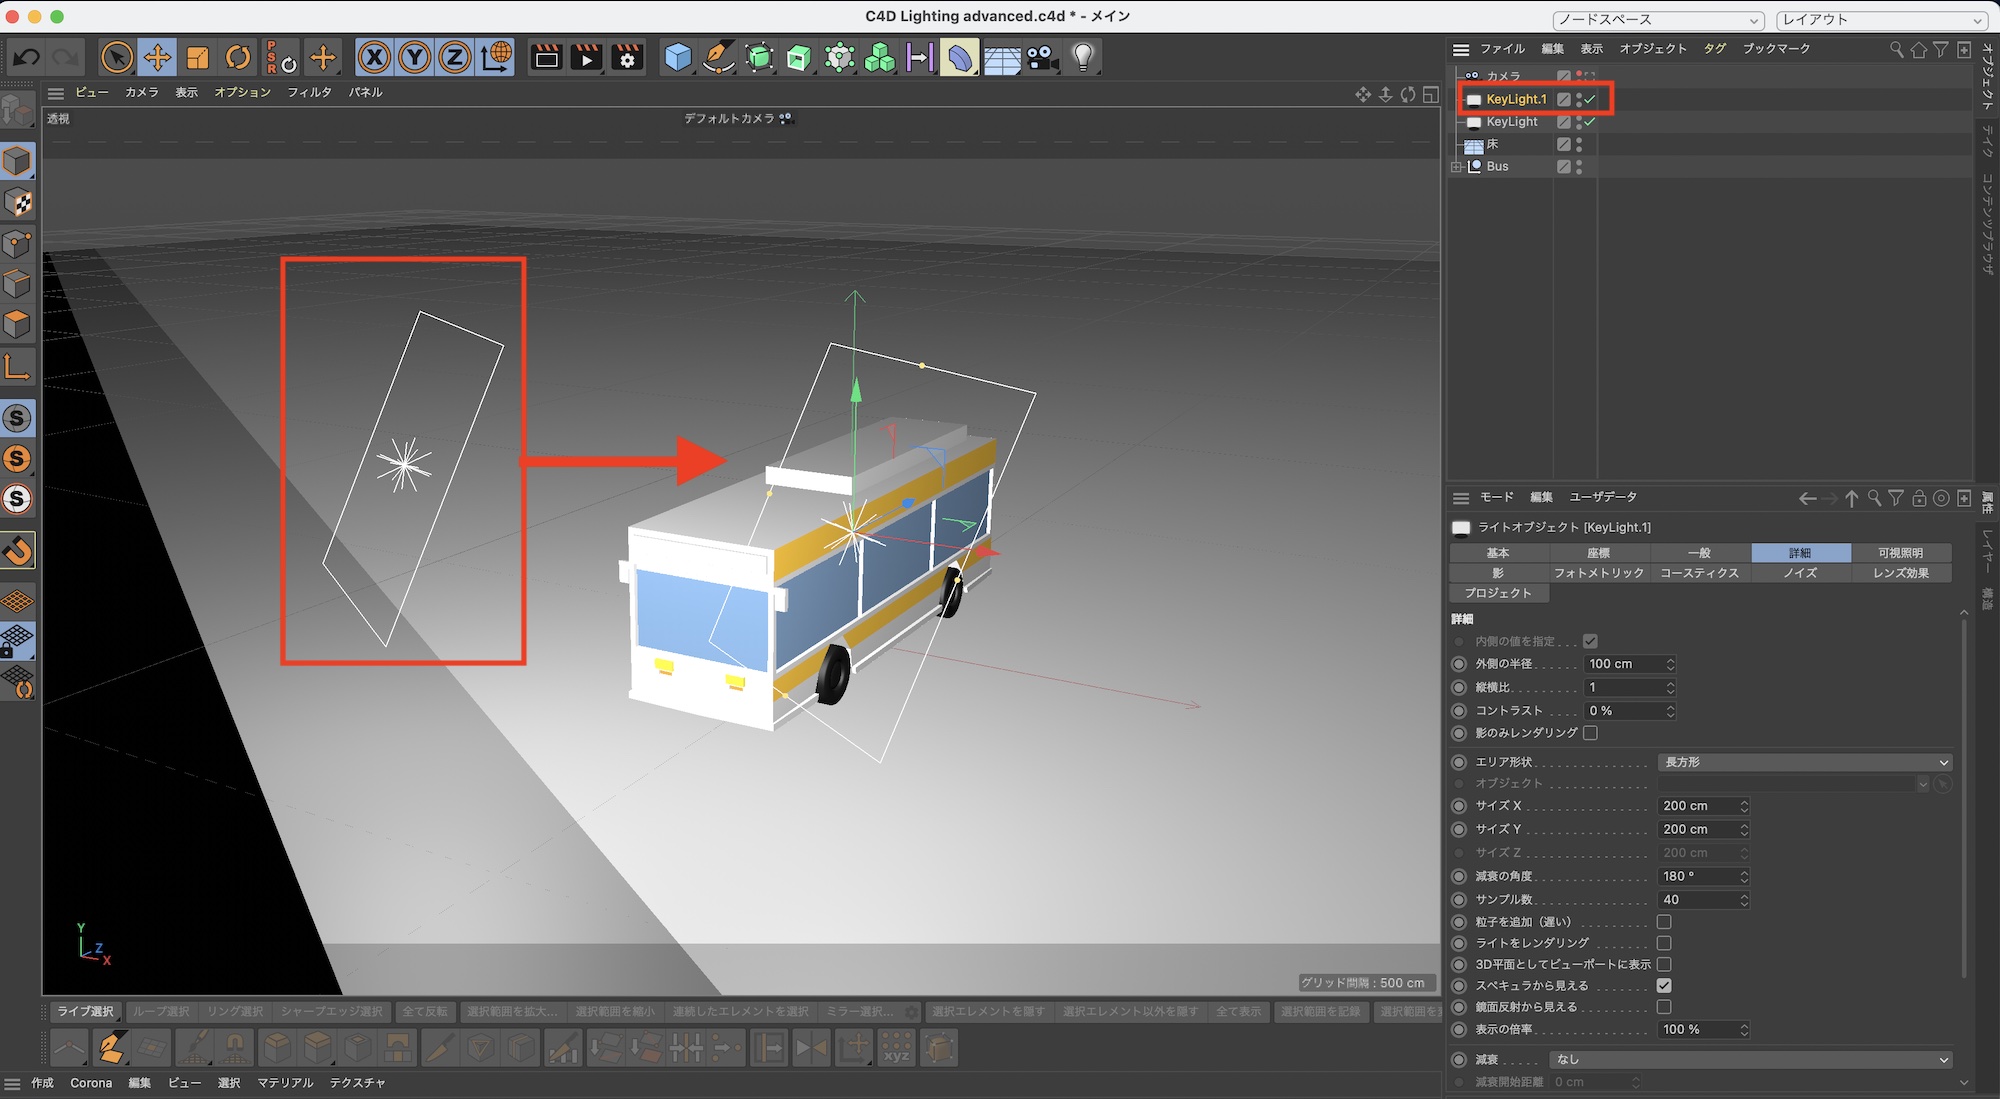Image resolution: width=2000 pixels, height=1099 pixels.
Task: Add a light object bulb icon
Action: point(1083,57)
